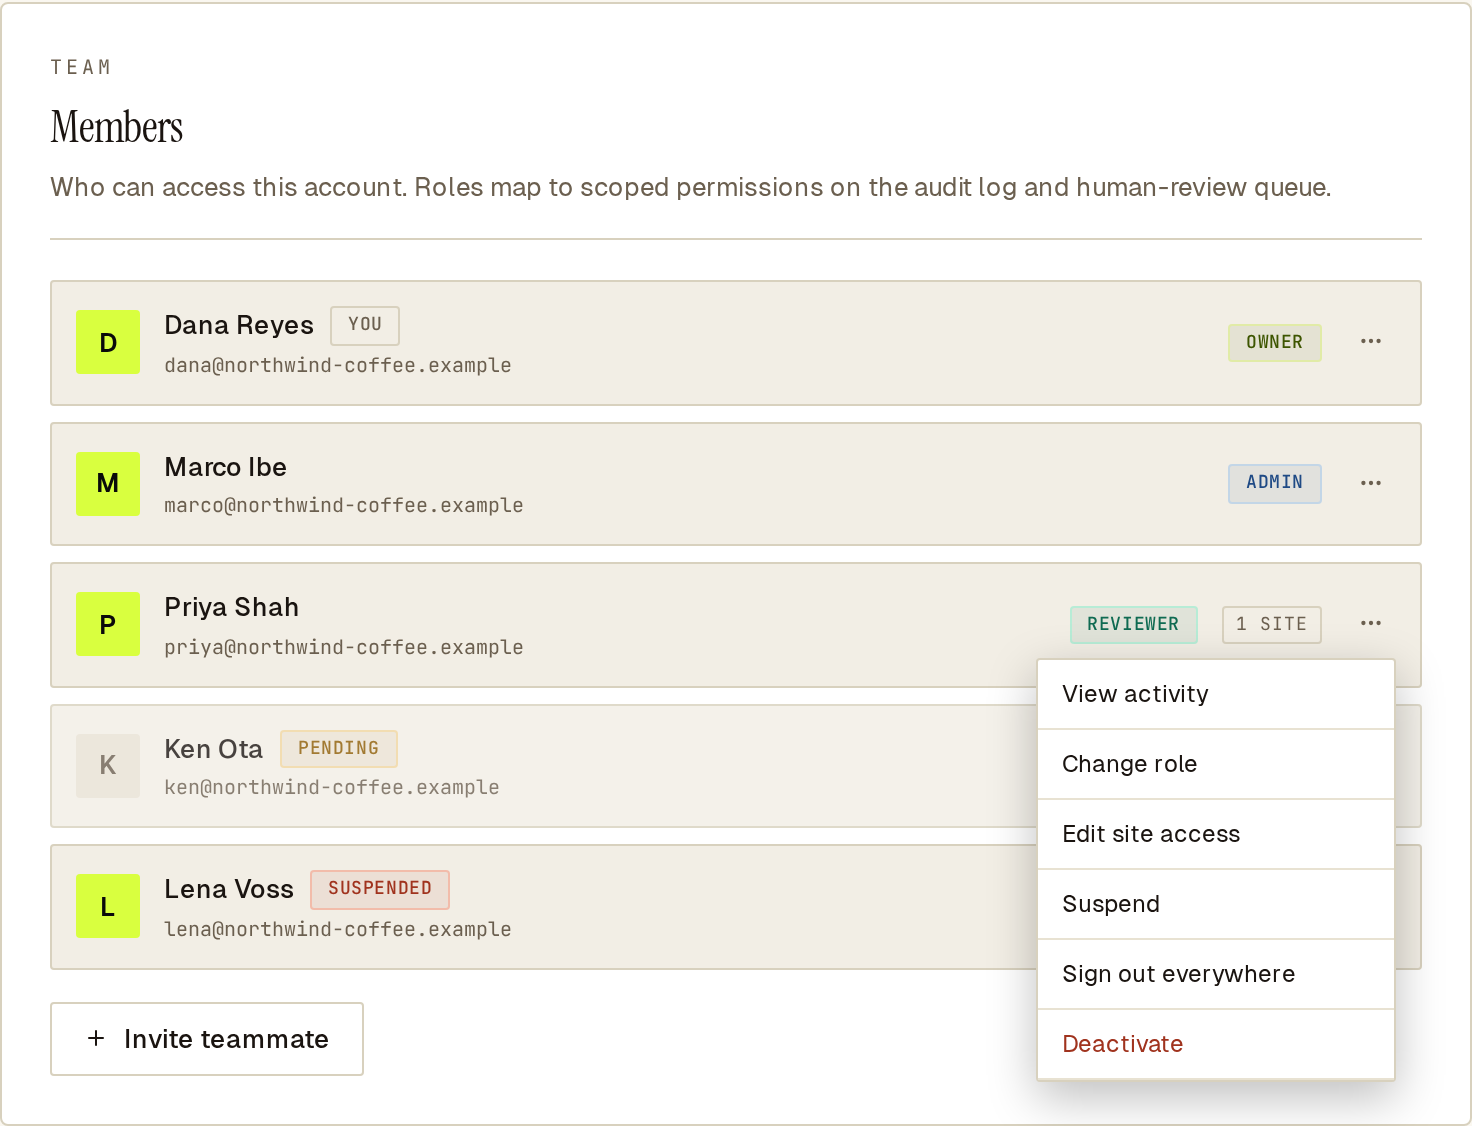Click email lena@northwind-coffee.example
Viewport: 1472px width, 1126px height.
pos(338,930)
